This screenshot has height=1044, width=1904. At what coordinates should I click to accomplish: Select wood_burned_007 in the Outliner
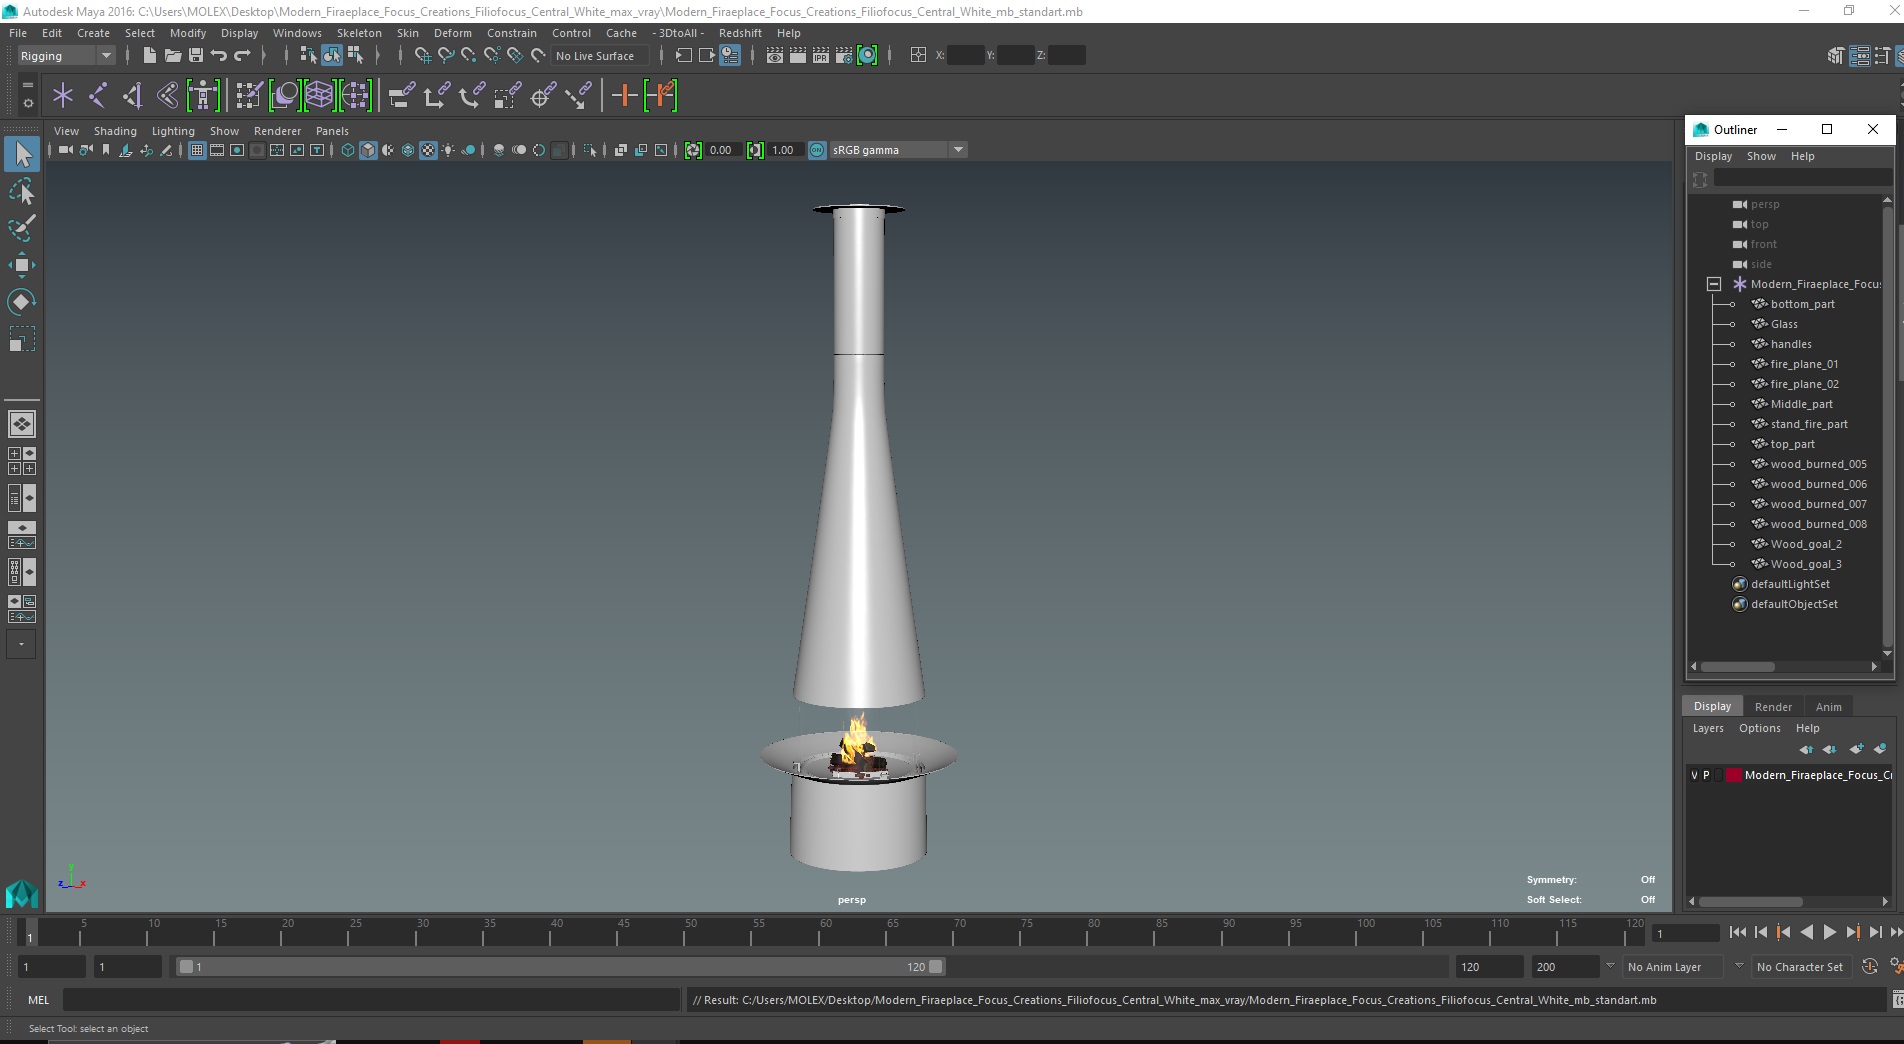tap(1818, 504)
